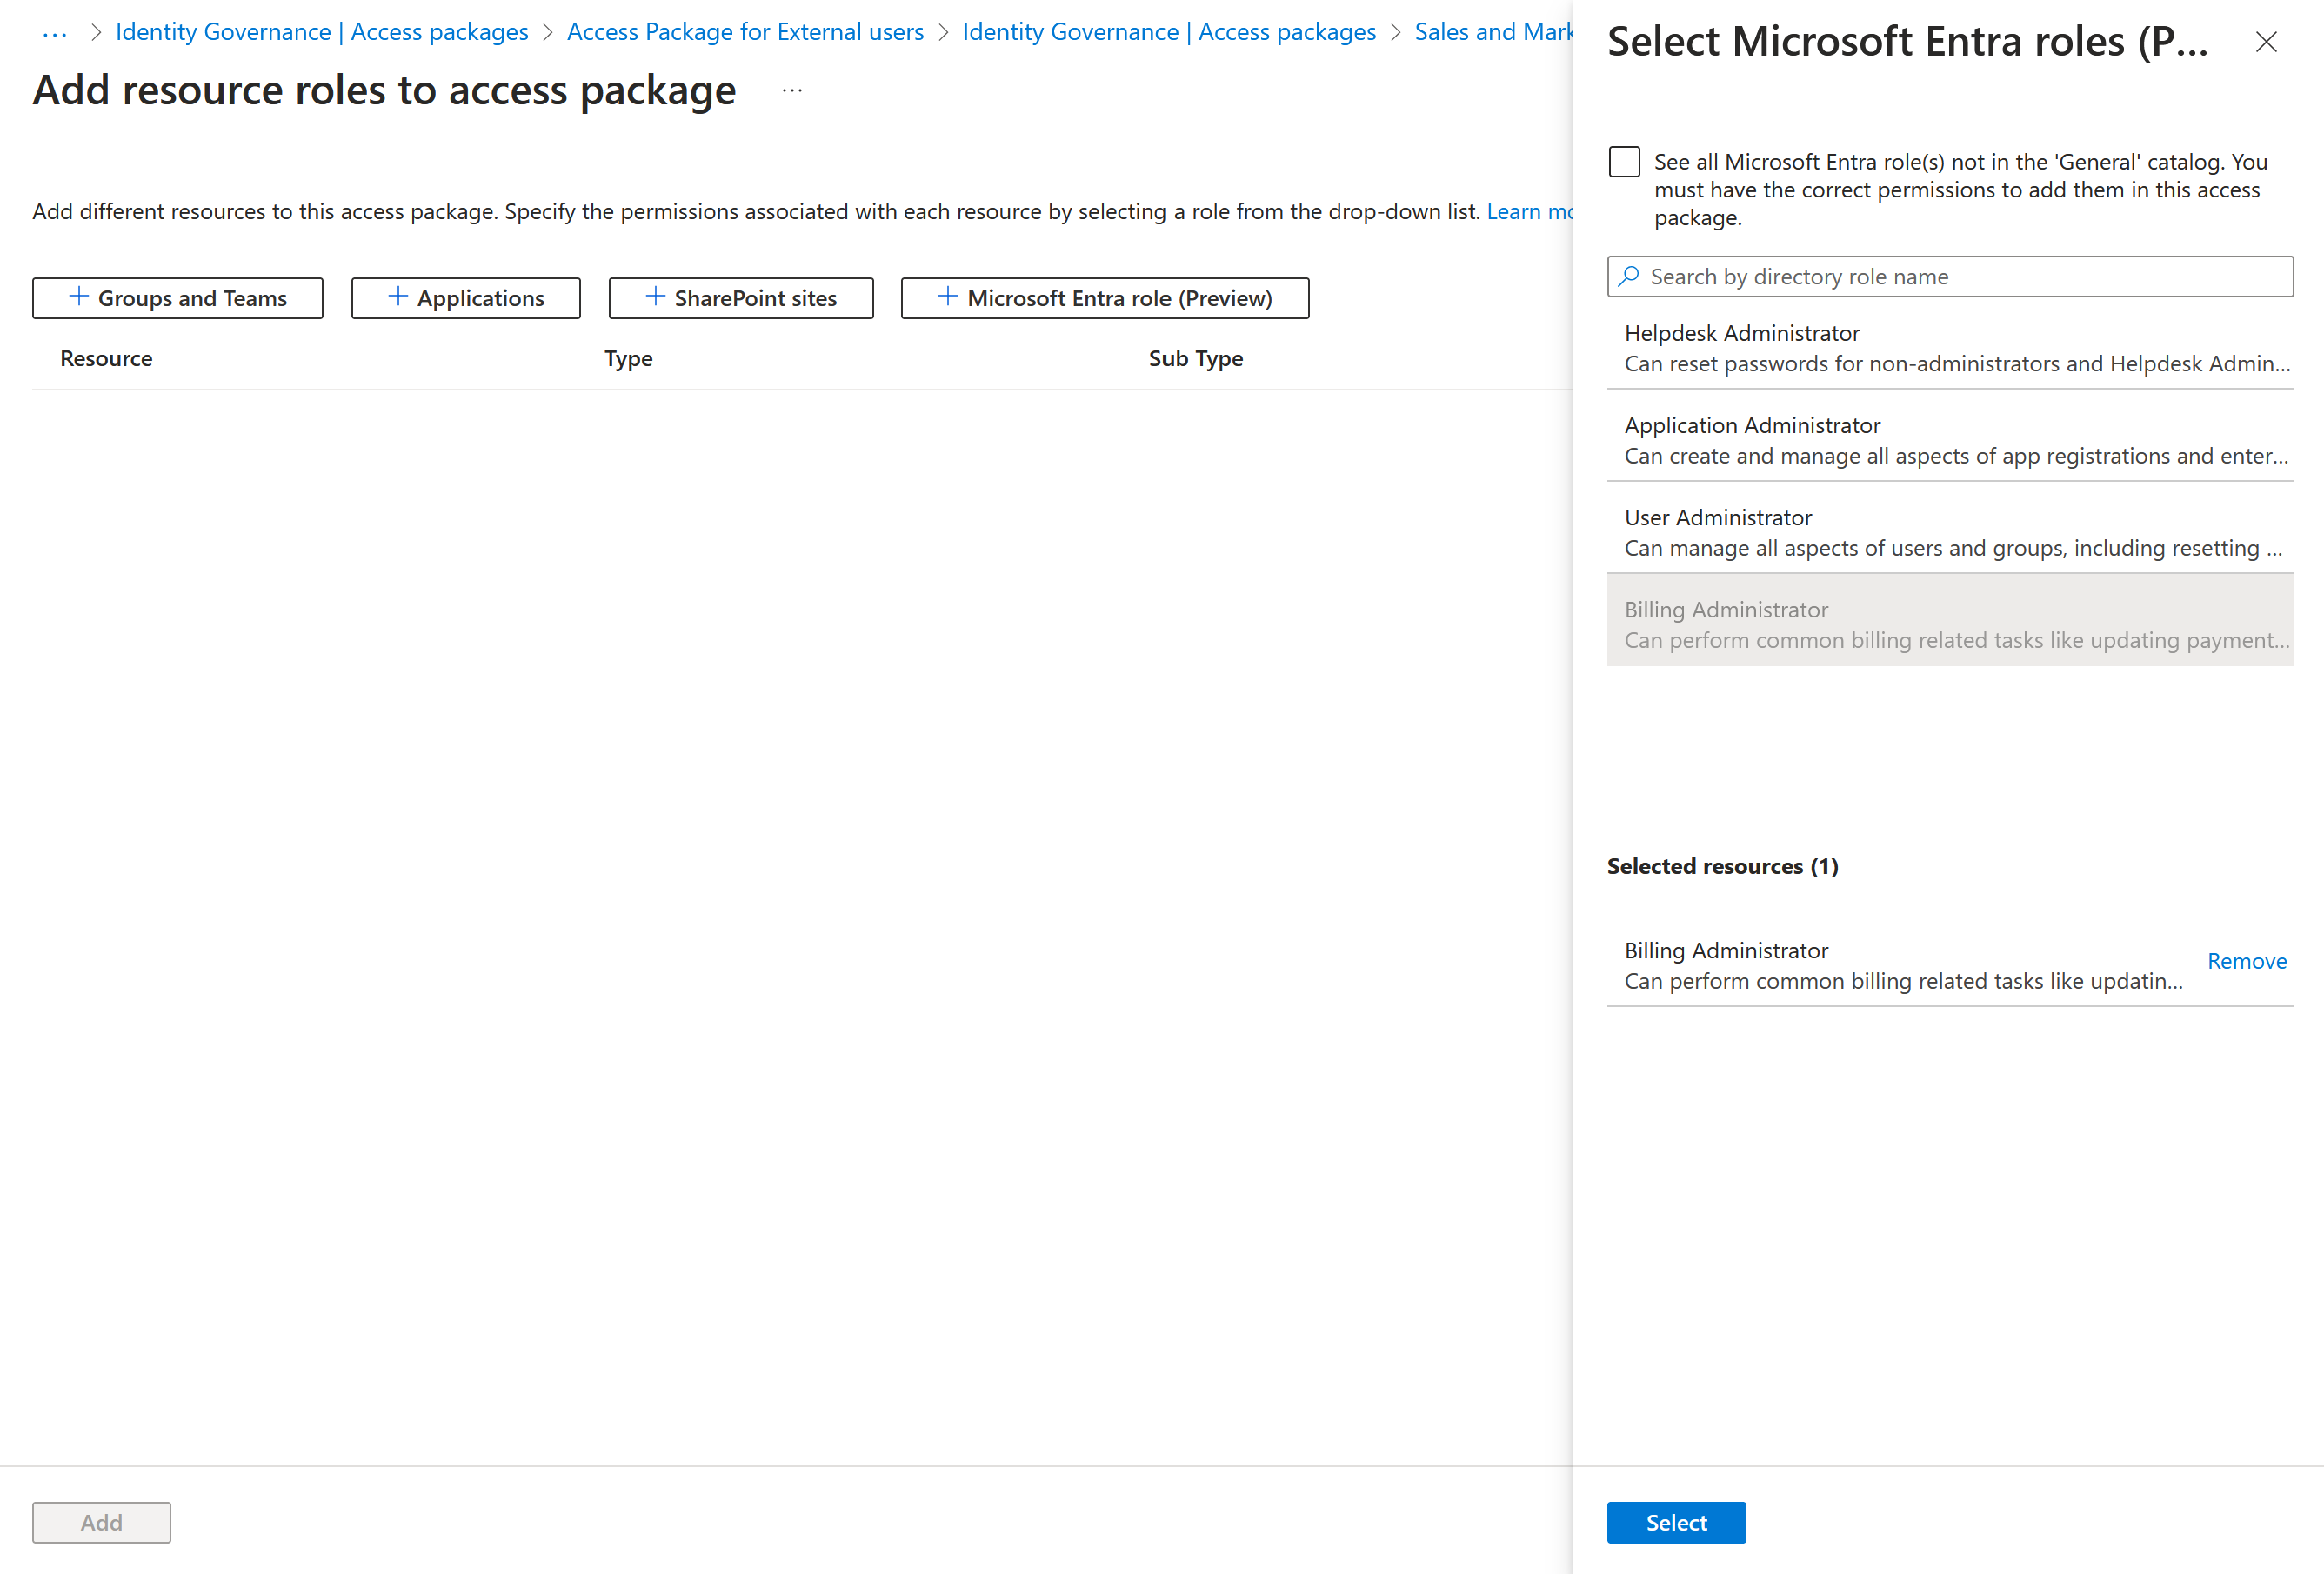Image resolution: width=2324 pixels, height=1574 pixels.
Task: Click the Add button at bottom left
Action: point(100,1521)
